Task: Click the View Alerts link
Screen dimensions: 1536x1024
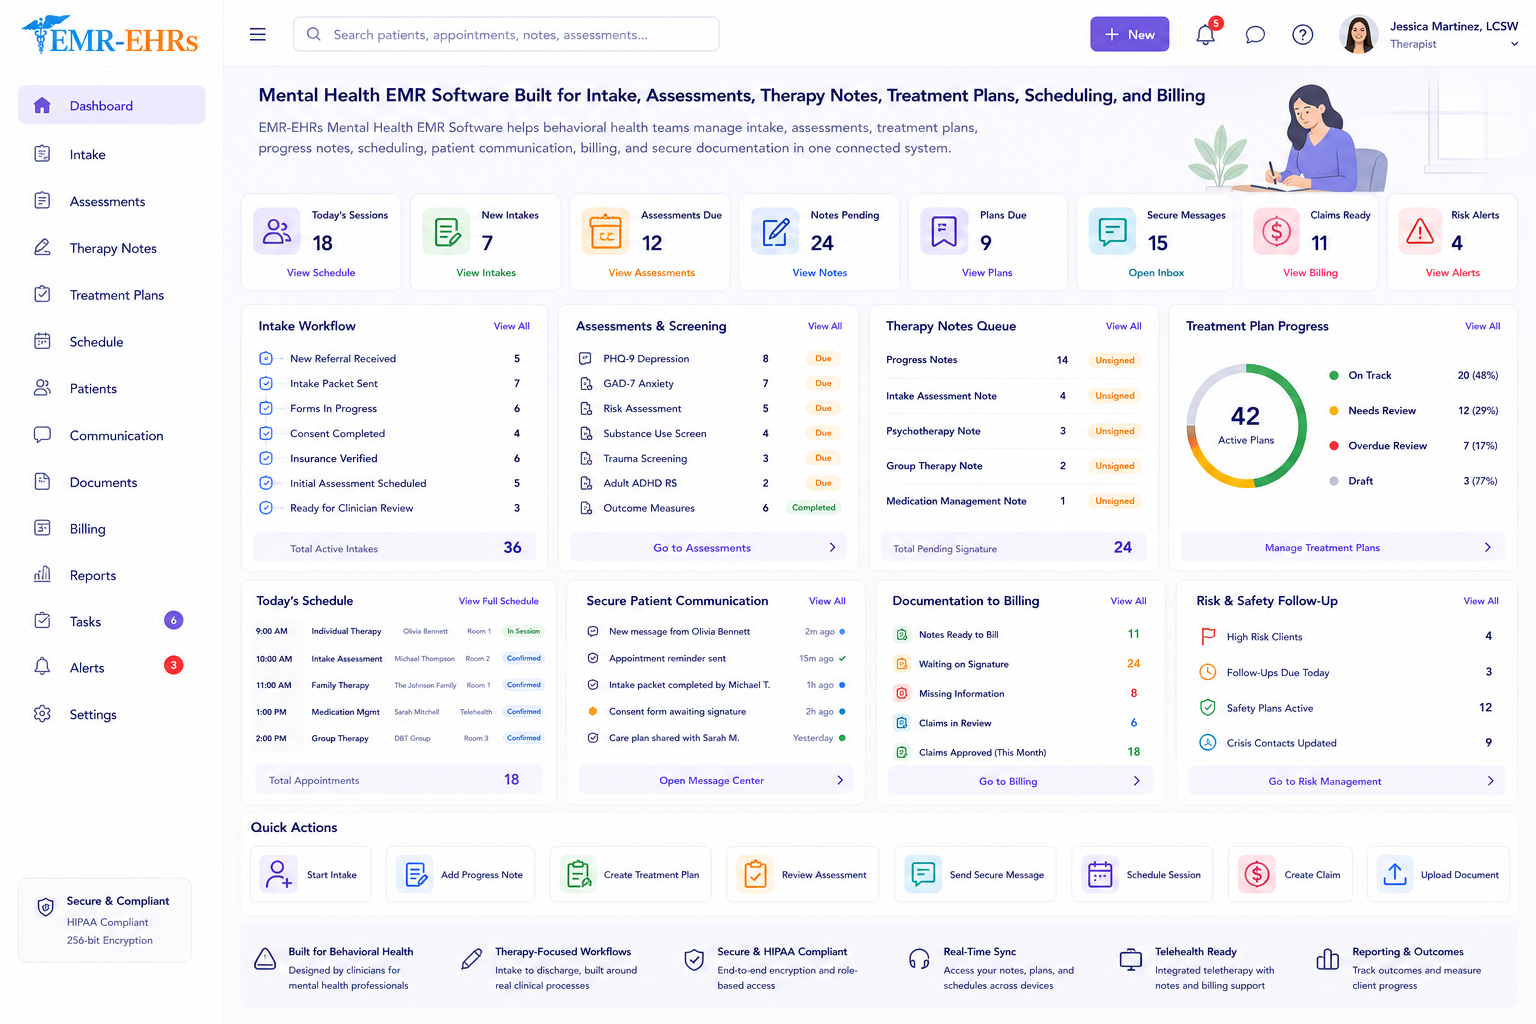Action: [1452, 272]
